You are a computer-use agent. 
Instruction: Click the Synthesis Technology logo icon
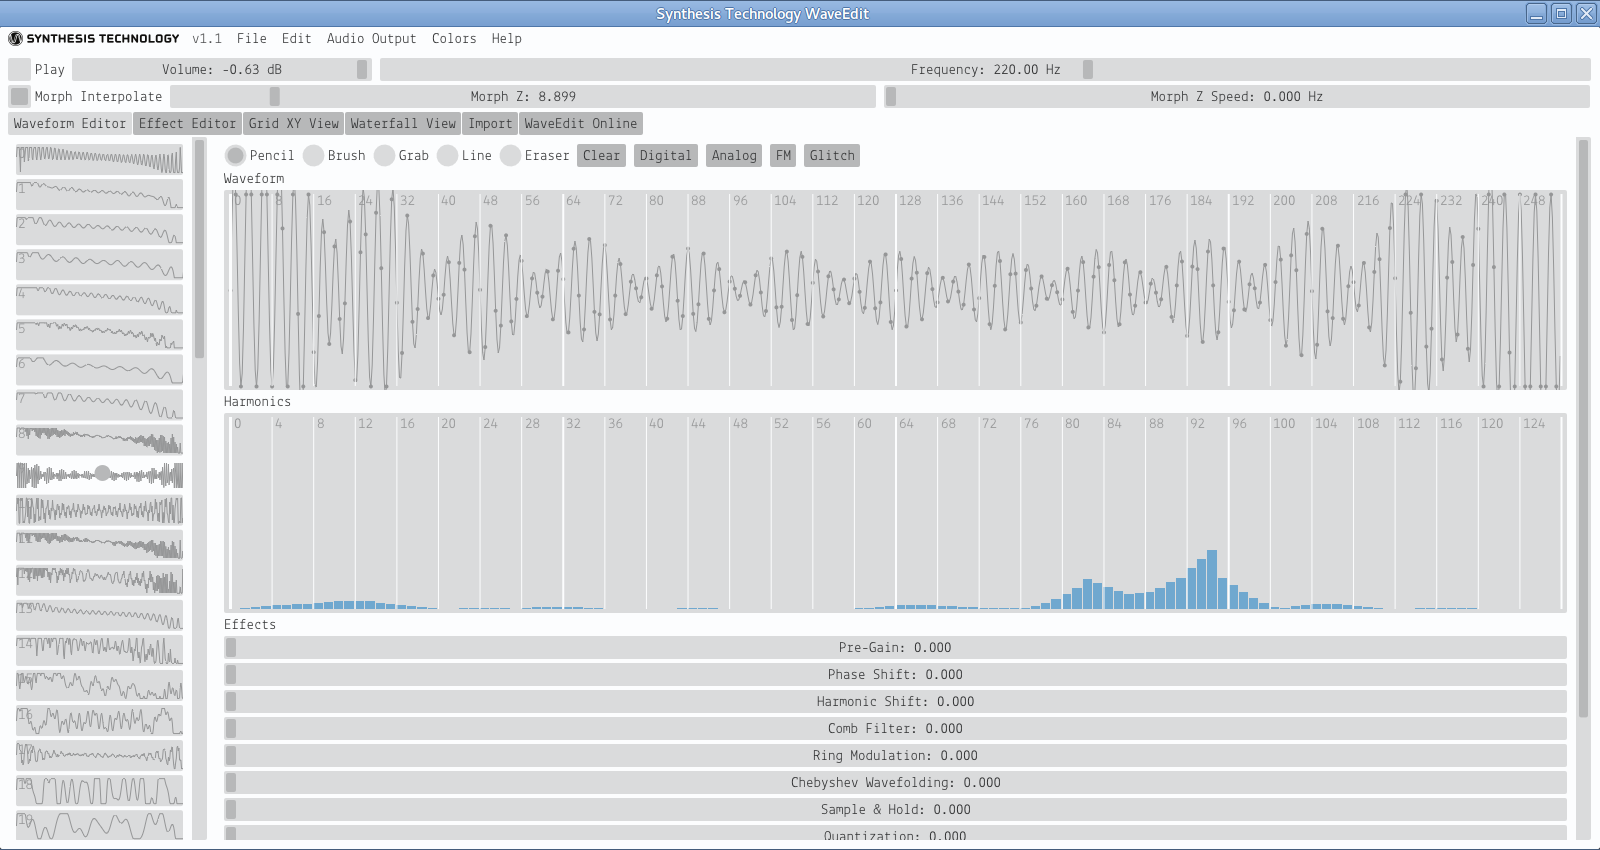pos(15,39)
